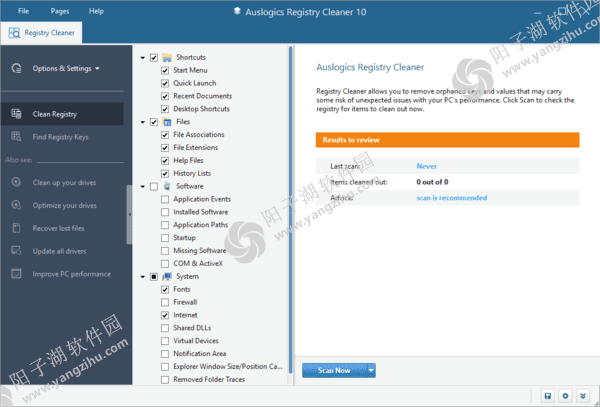
Task: Click the scan is recommended link
Action: (452, 198)
